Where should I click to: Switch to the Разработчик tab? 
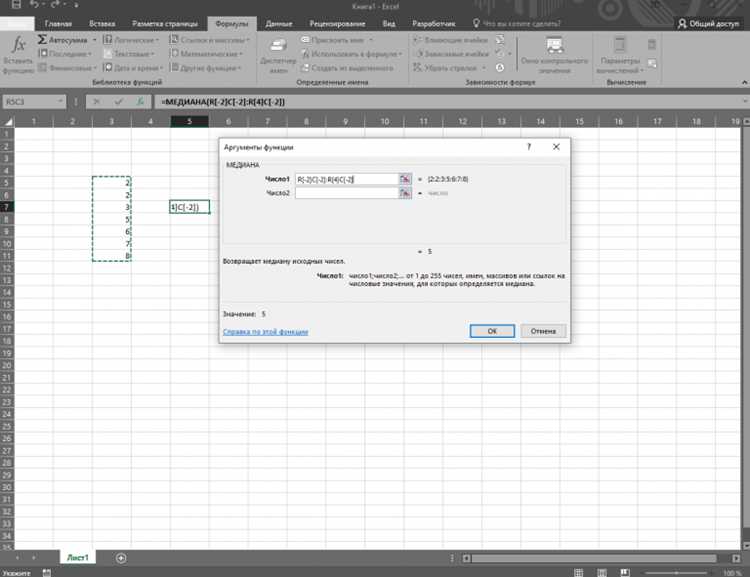(433, 23)
